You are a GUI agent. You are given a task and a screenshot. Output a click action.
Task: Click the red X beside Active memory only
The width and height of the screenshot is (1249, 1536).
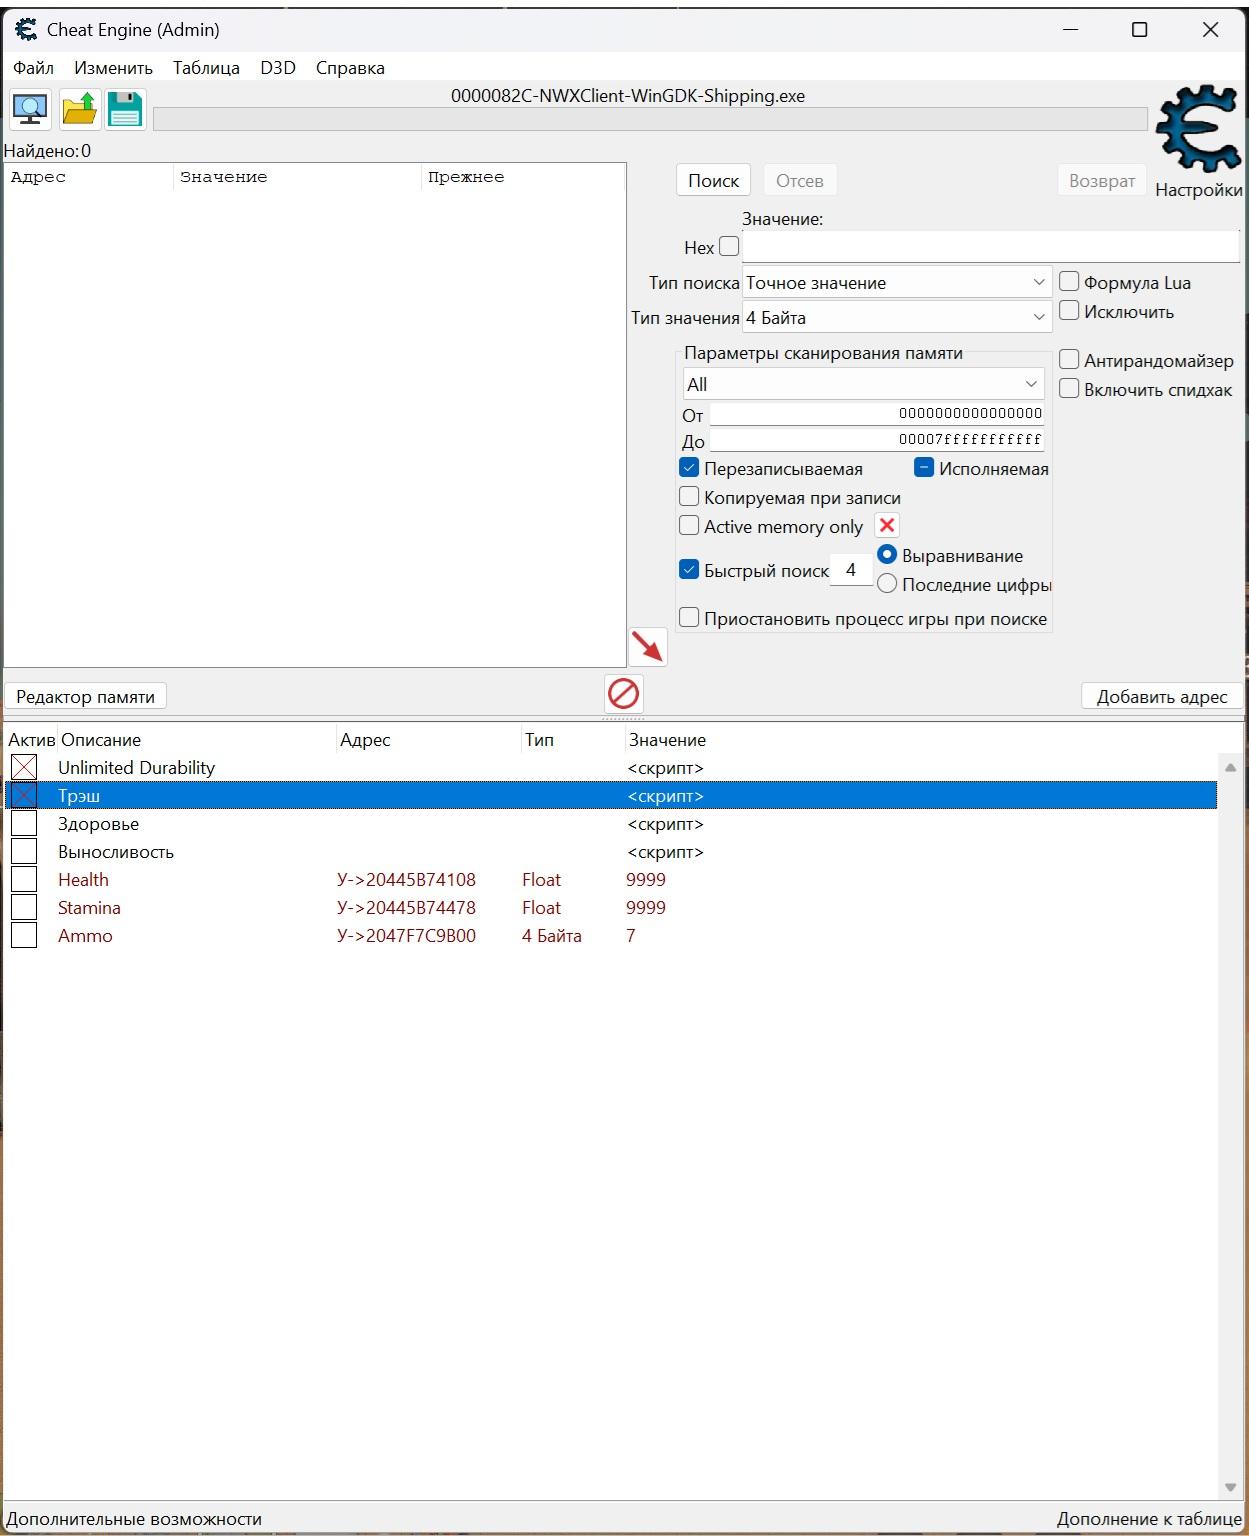[886, 526]
